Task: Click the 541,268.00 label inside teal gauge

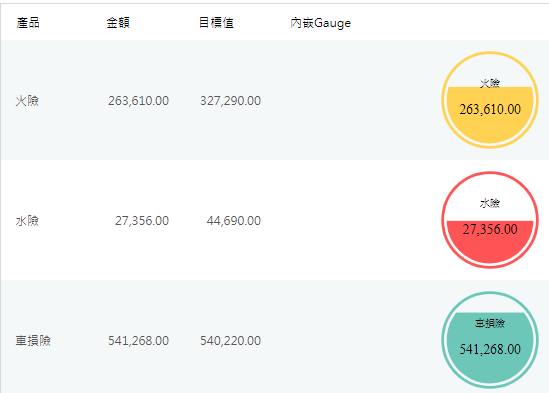Action: [490, 349]
